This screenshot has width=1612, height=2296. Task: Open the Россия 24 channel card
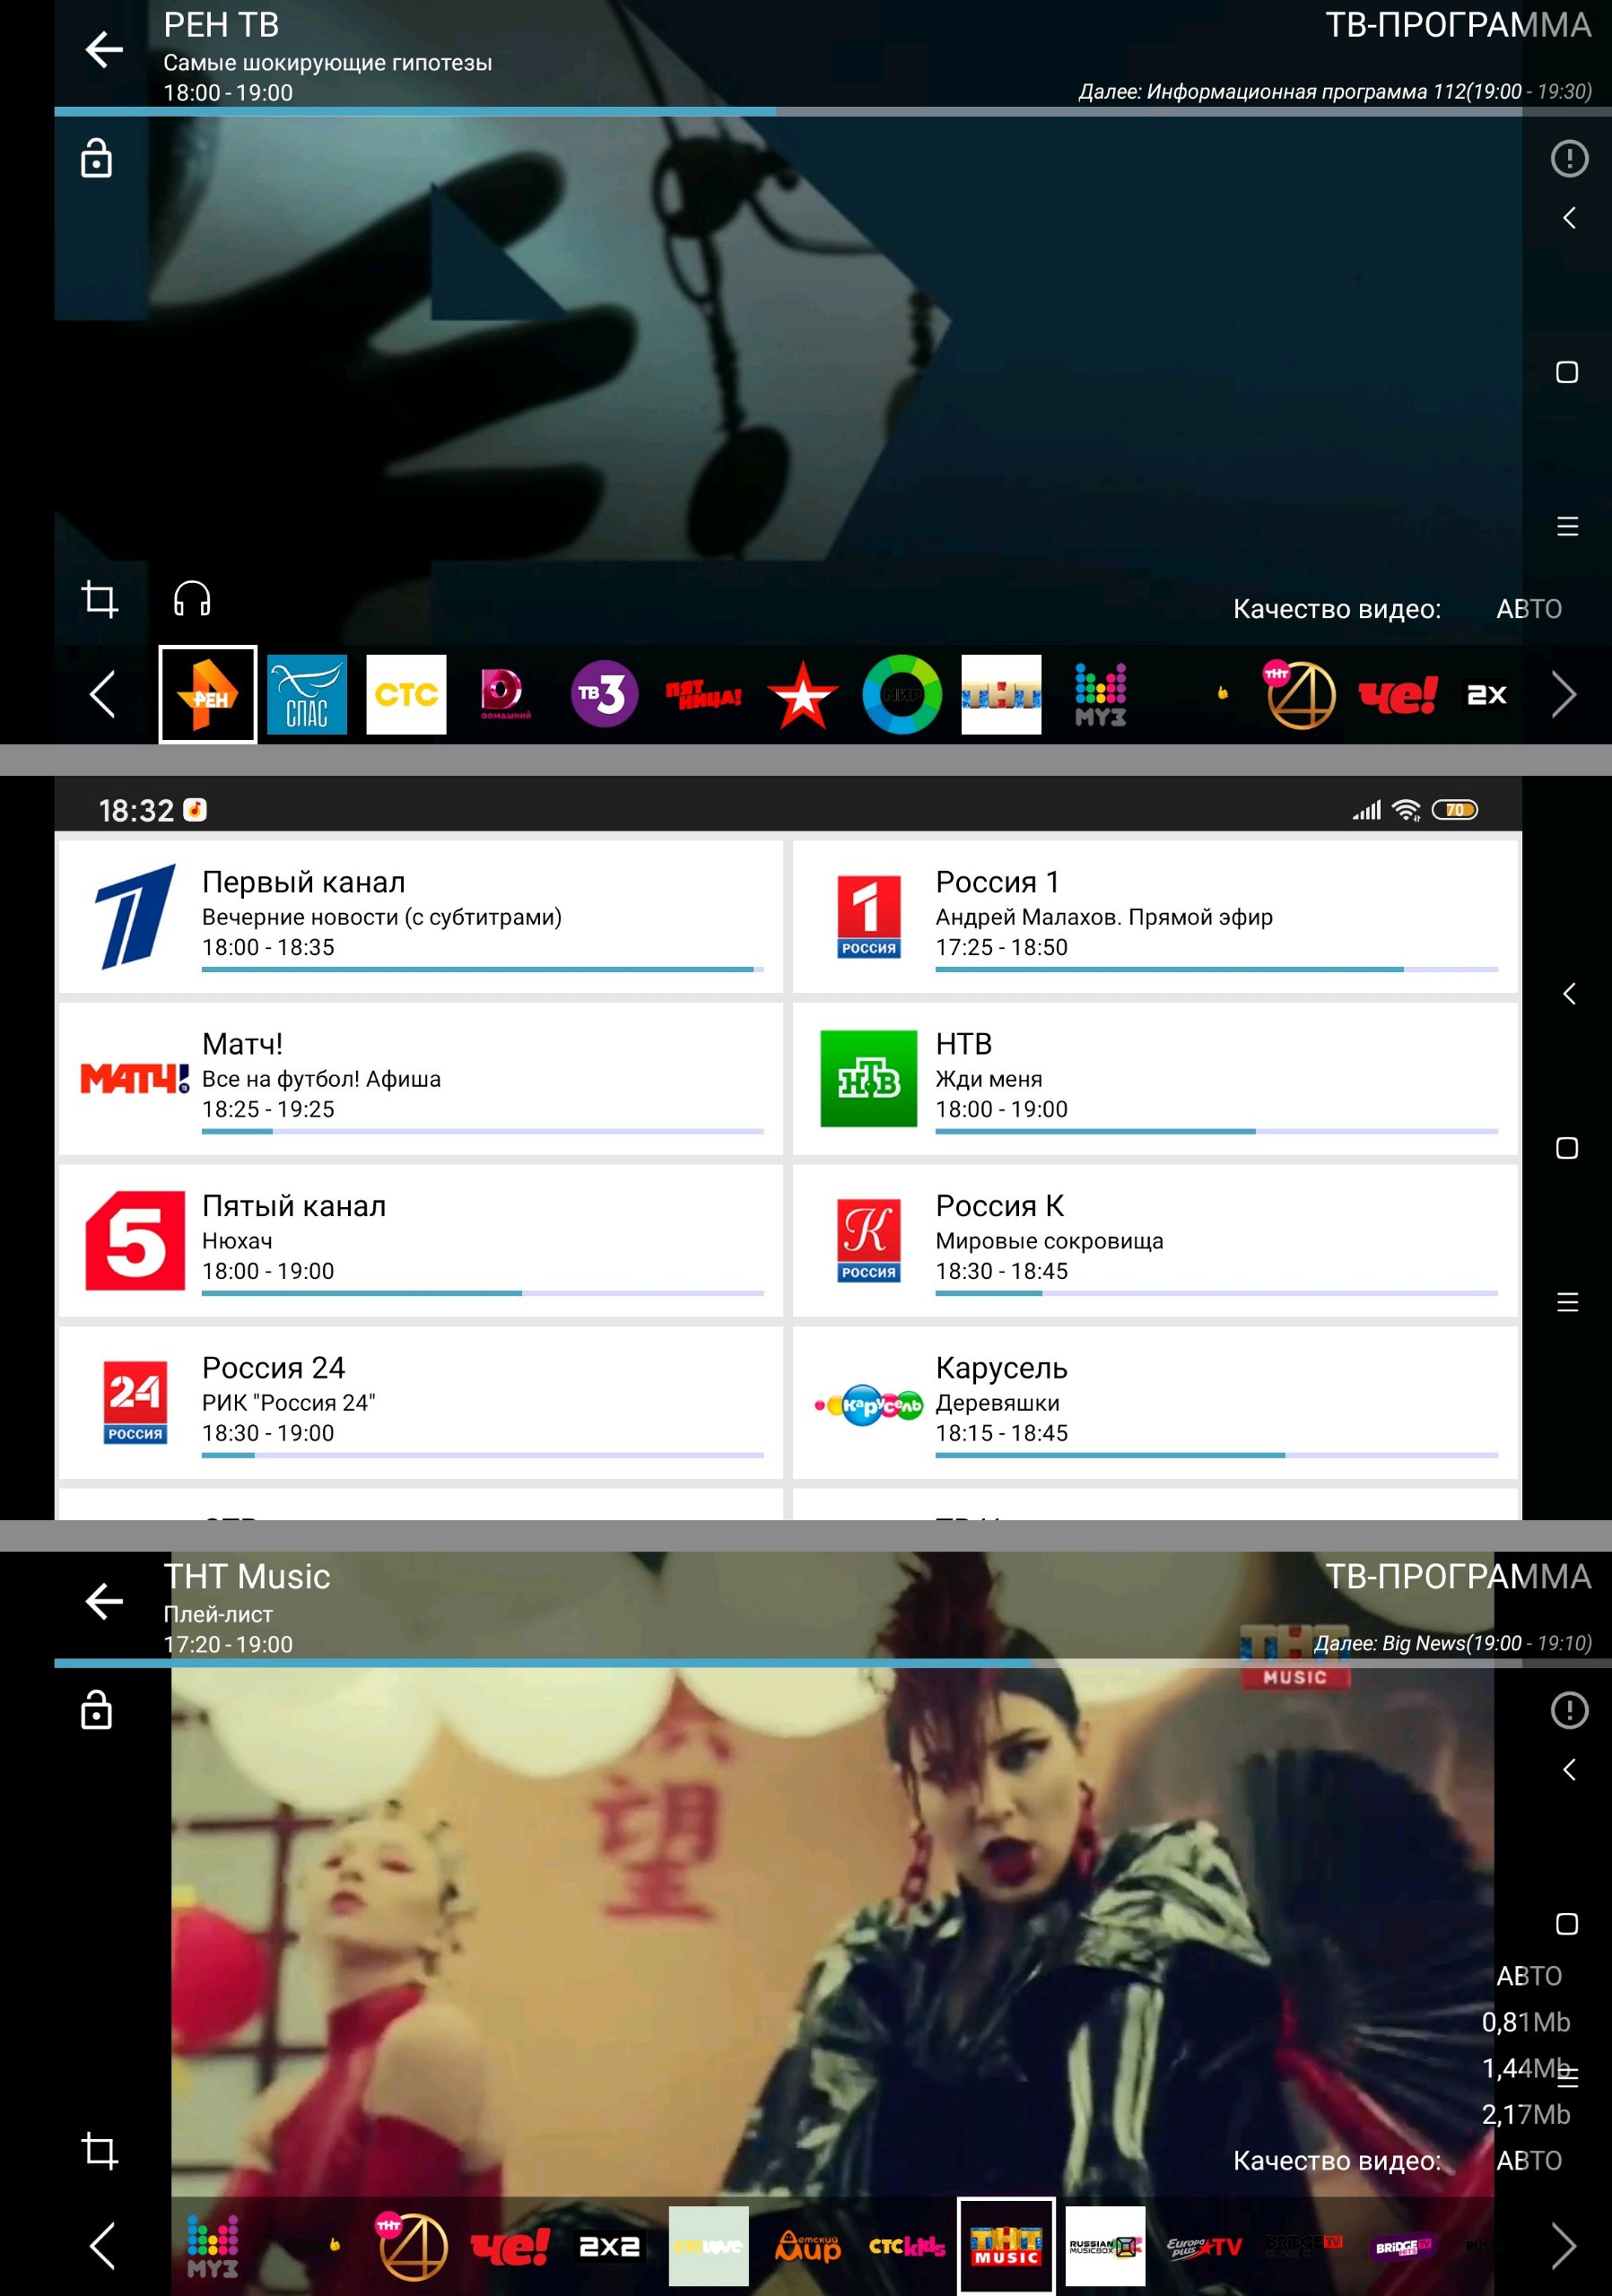click(421, 1402)
